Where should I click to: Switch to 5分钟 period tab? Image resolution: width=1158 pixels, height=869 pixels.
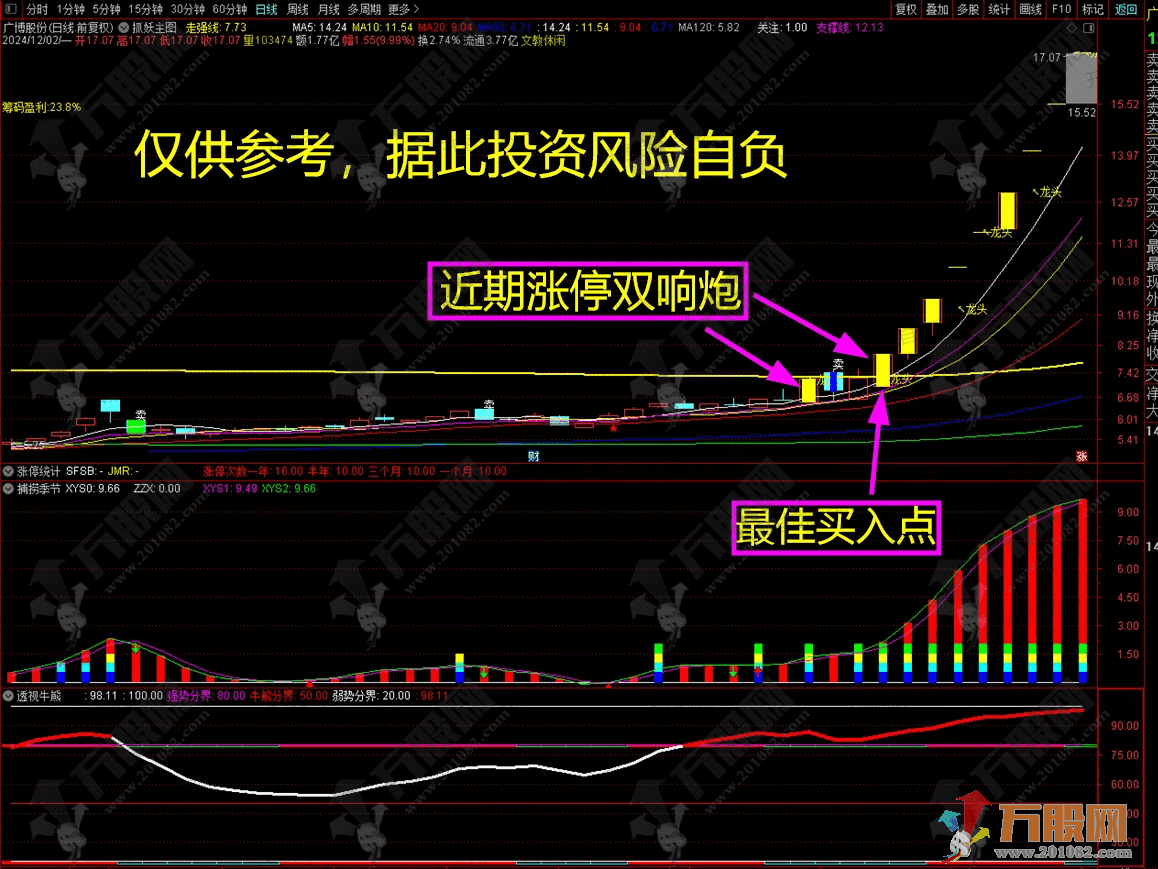pyautogui.click(x=106, y=10)
